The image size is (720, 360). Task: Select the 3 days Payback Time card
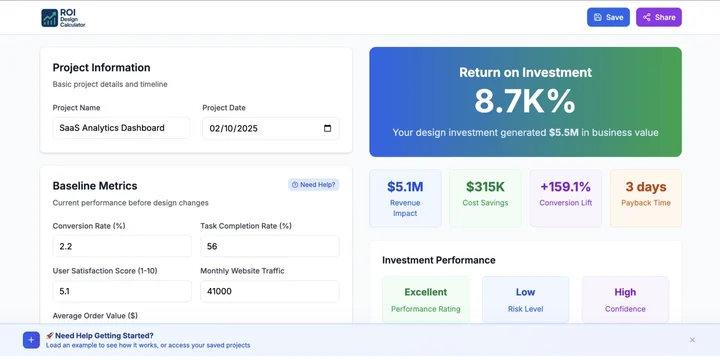click(646, 198)
